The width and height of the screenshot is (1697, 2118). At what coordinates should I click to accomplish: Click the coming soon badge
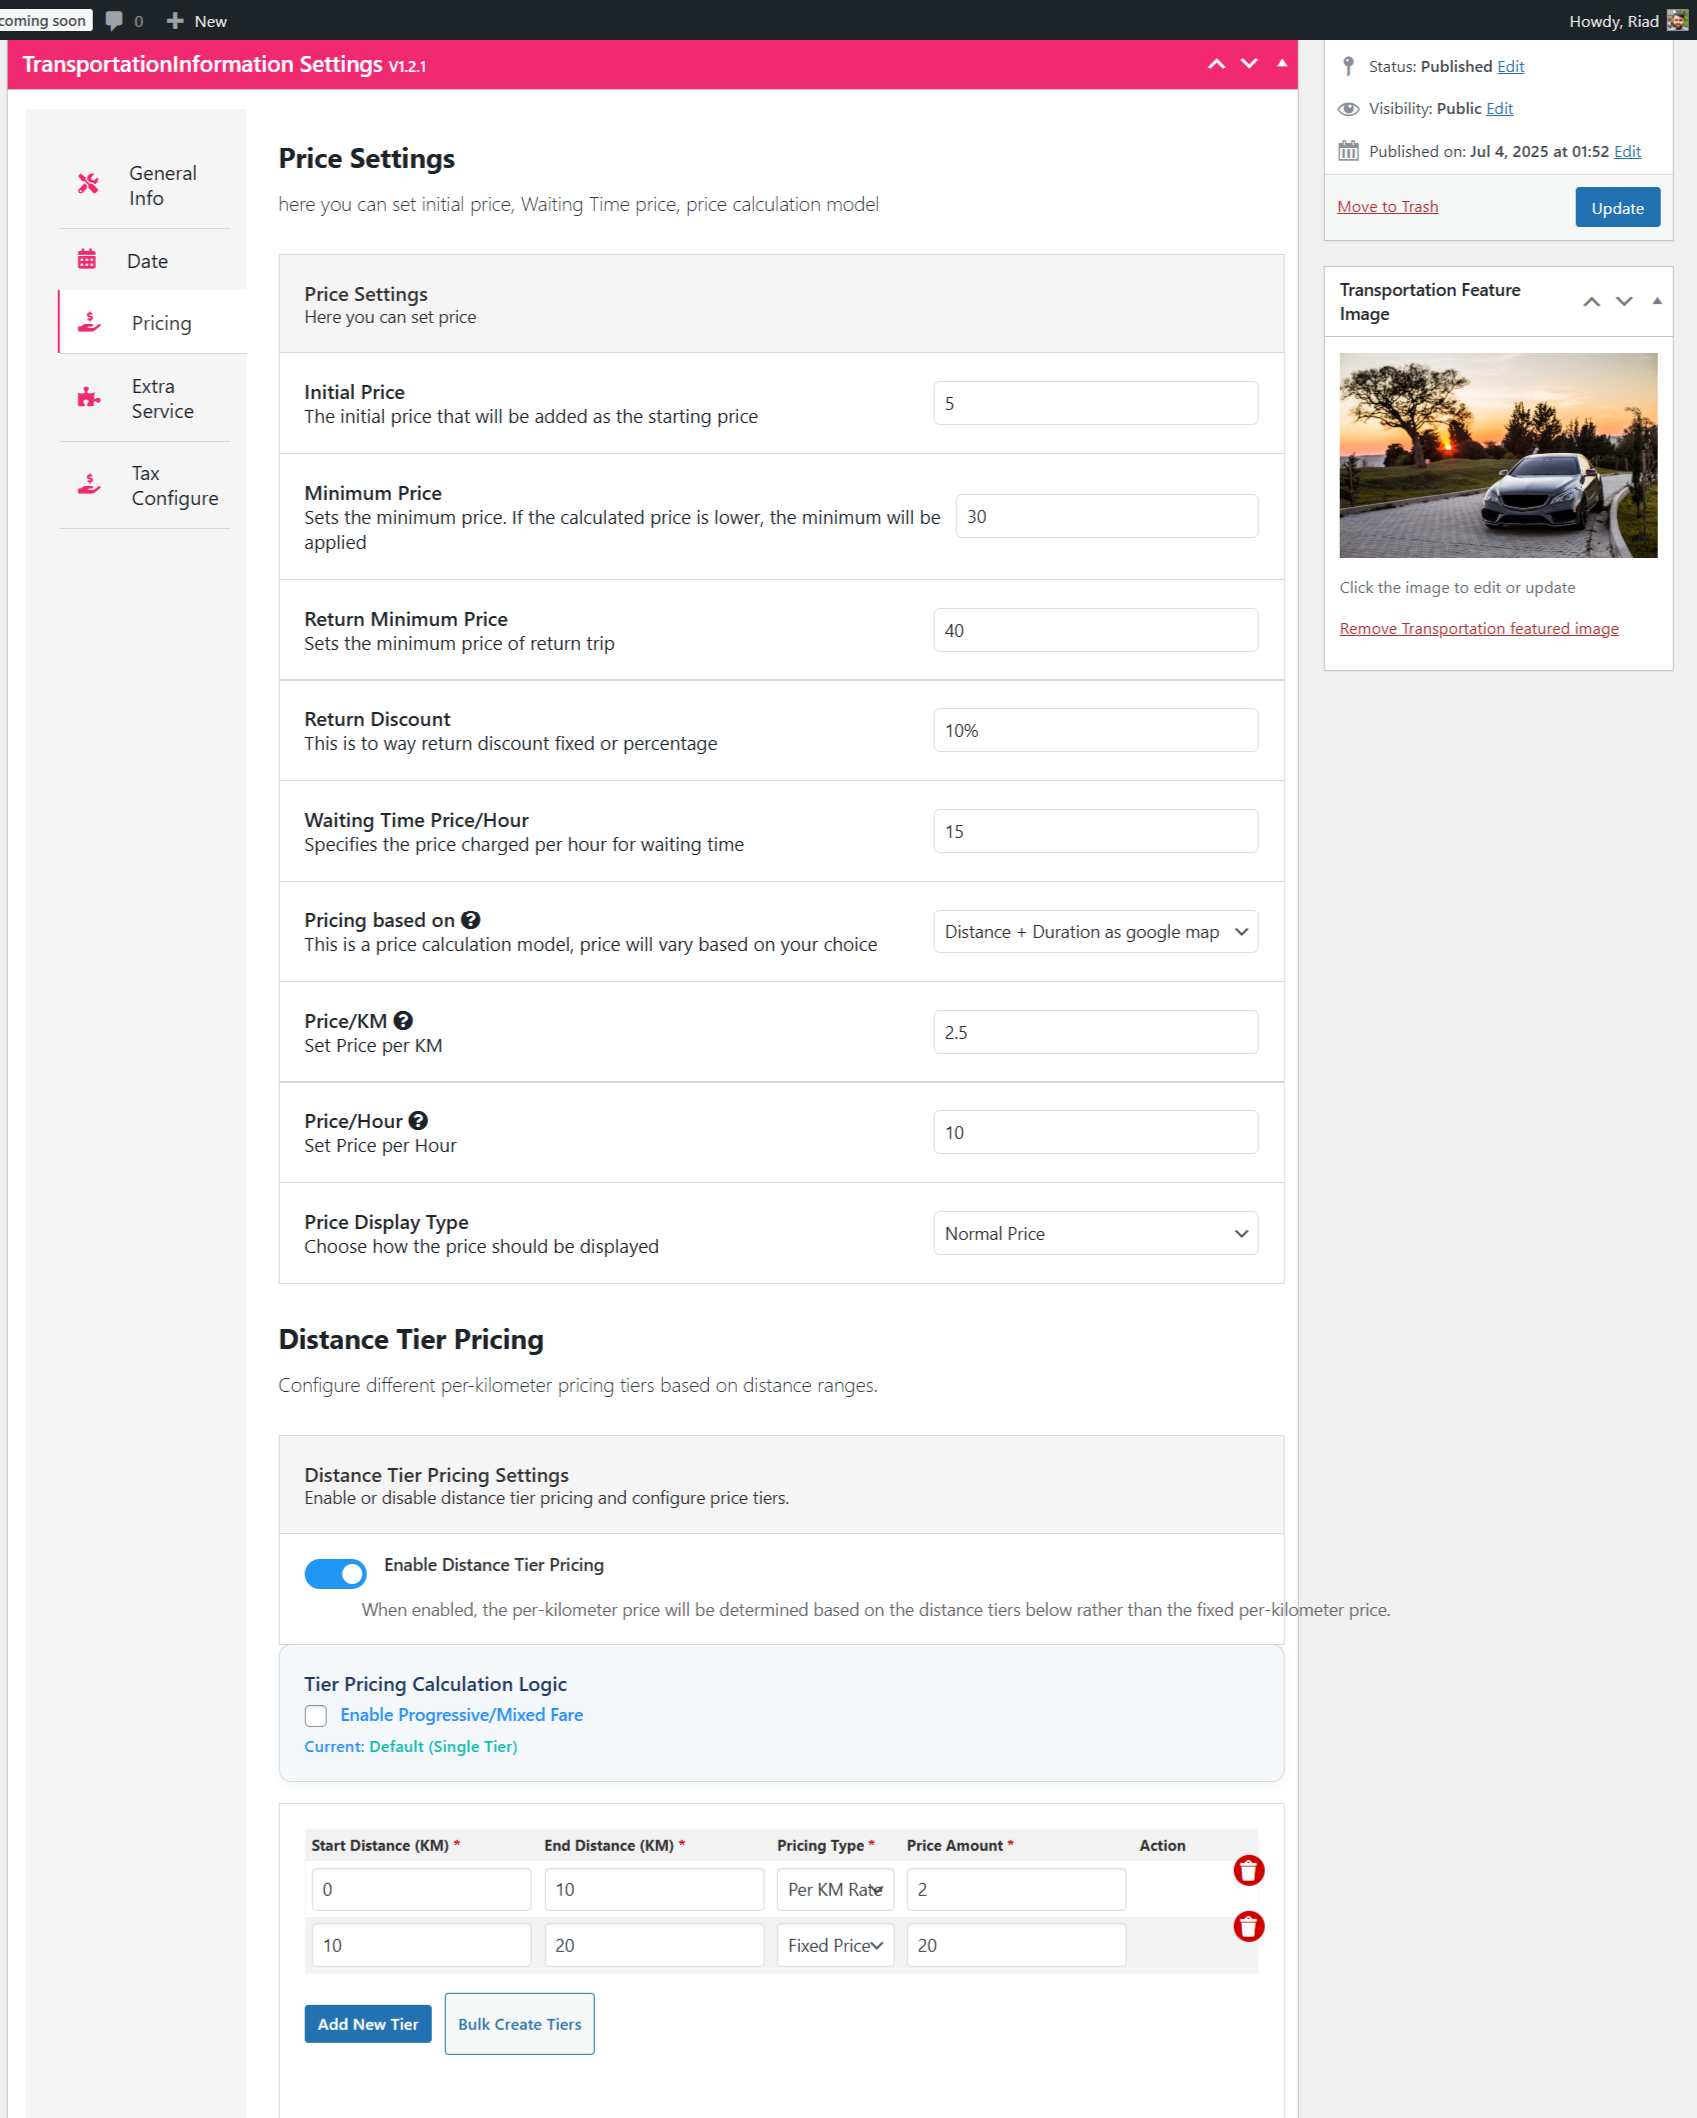click(45, 21)
